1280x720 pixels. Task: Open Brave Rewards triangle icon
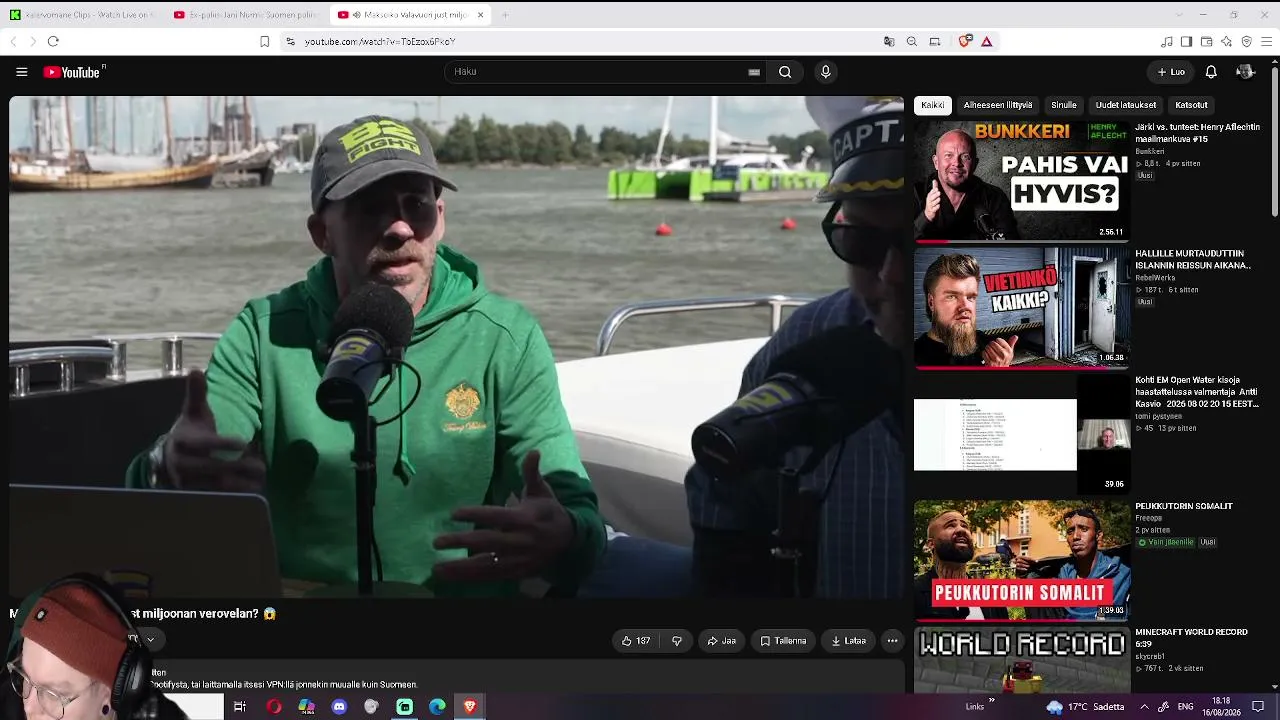986,41
